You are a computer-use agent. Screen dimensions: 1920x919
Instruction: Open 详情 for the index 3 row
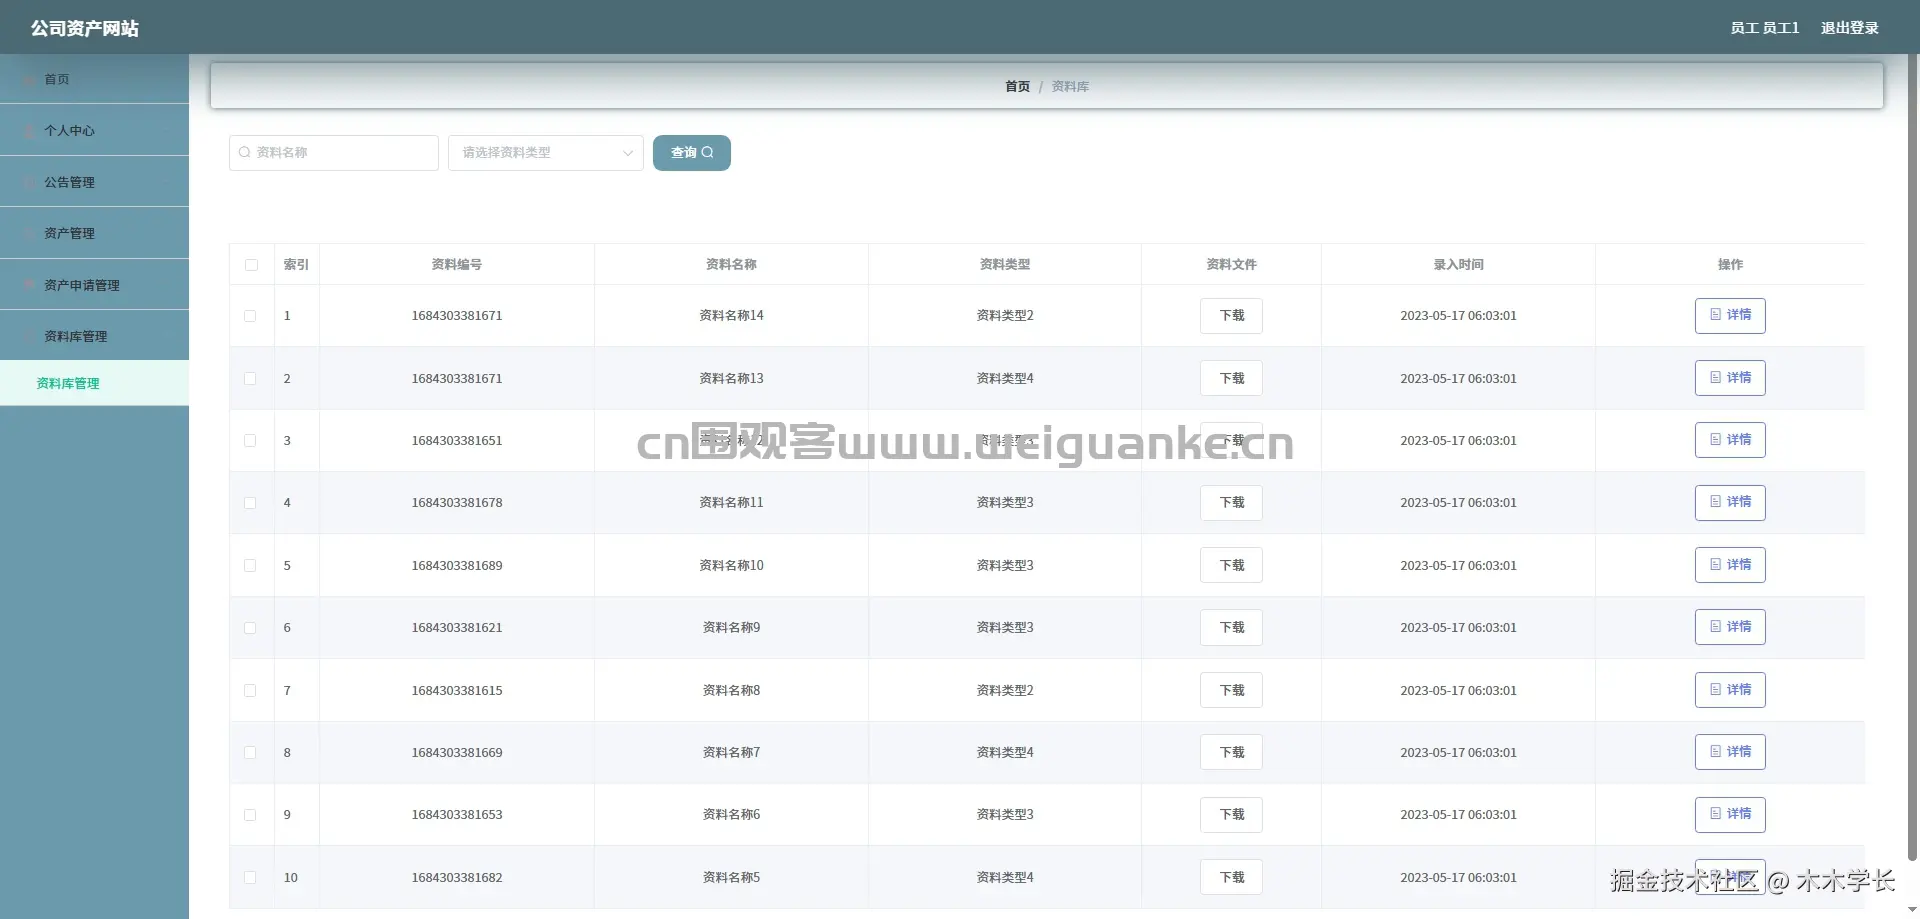[1730, 440]
